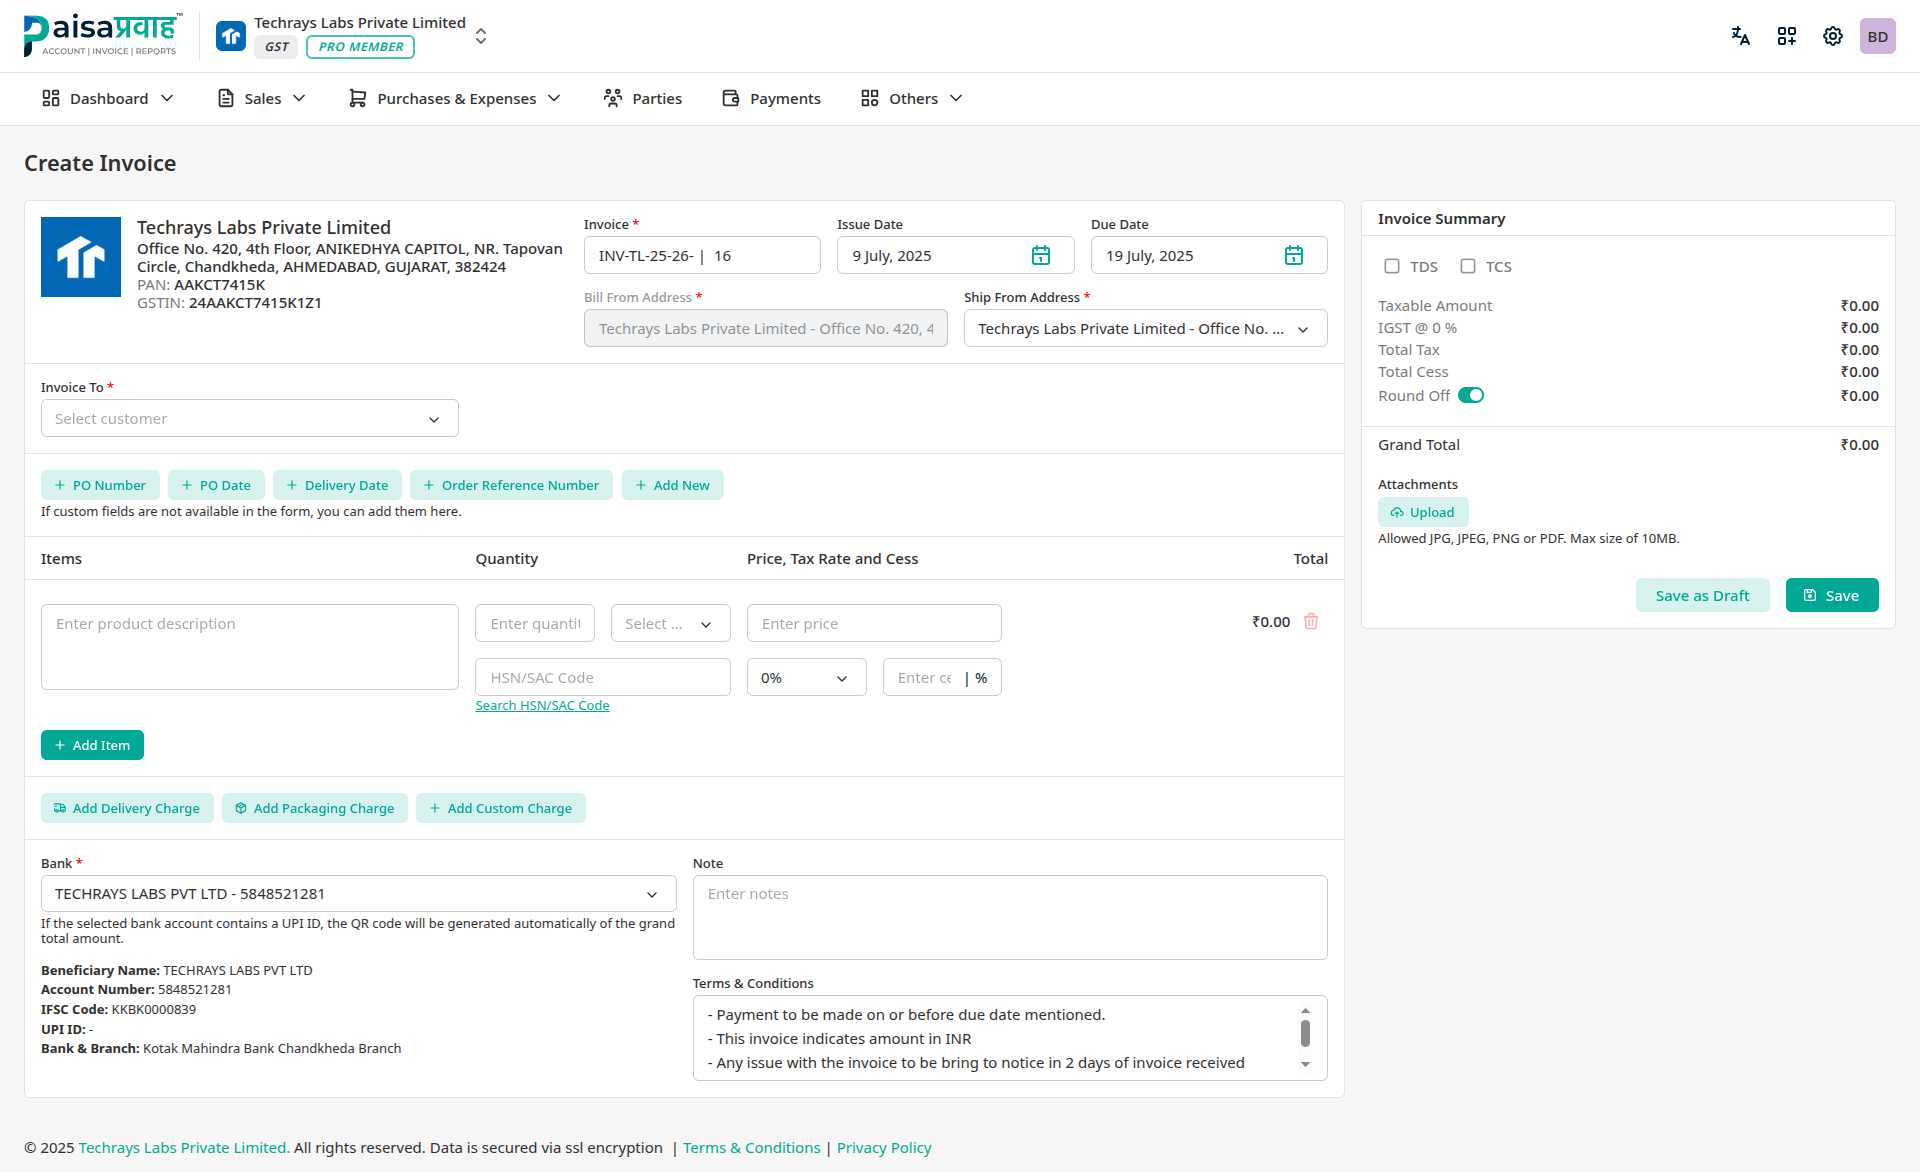Focus the Enter notes field
1920x1173 pixels.
click(x=1010, y=918)
